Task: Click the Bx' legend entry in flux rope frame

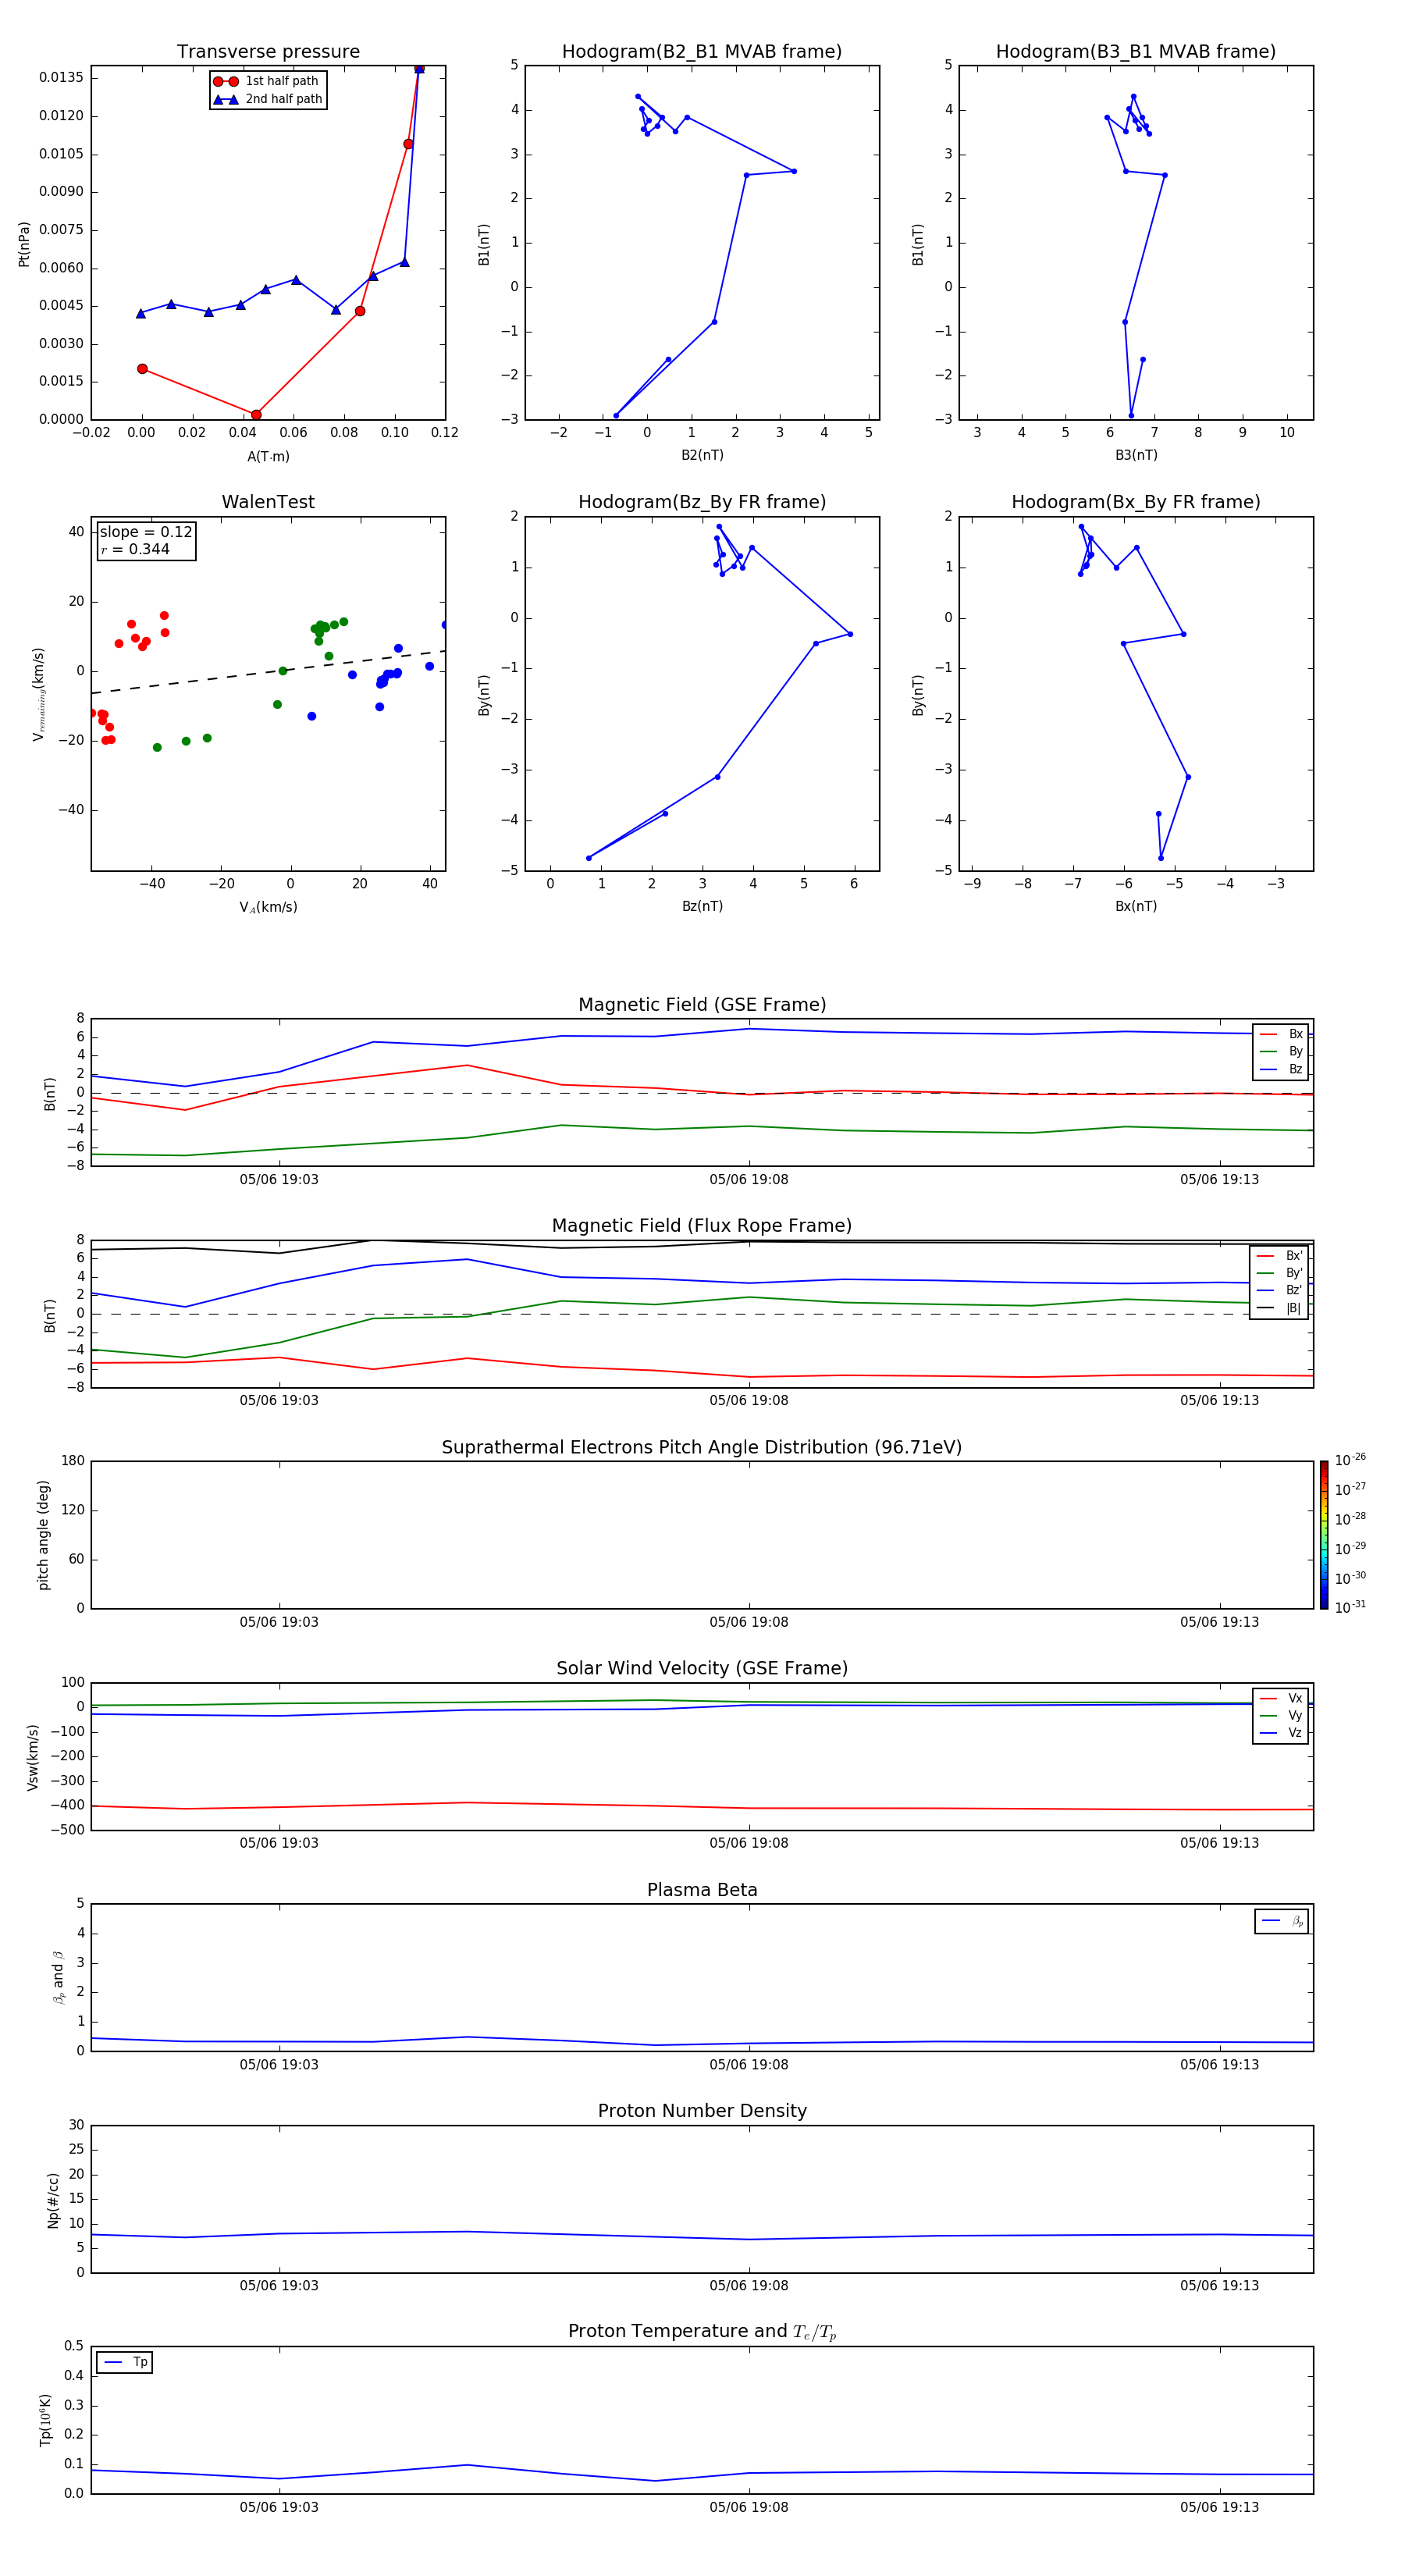Action: [1279, 1256]
